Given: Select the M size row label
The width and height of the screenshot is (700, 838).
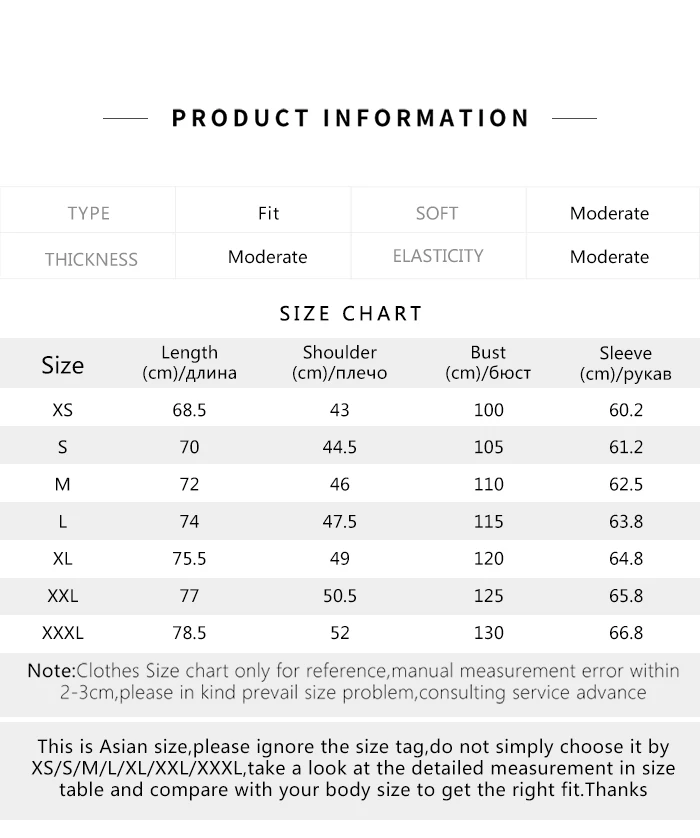Looking at the screenshot, I should point(63,484).
